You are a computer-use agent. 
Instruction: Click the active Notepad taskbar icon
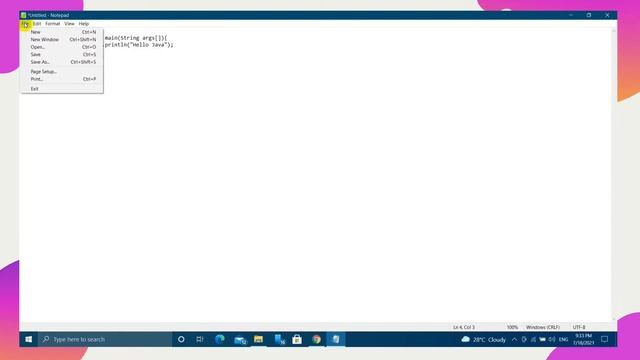pos(336,339)
